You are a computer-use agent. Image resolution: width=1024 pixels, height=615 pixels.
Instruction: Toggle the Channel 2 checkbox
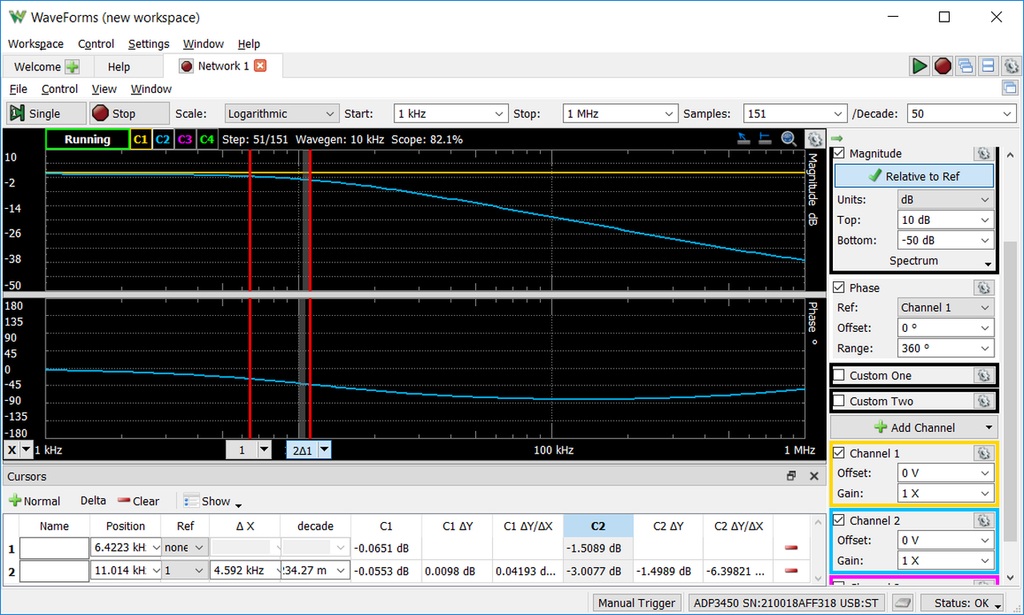coord(840,521)
